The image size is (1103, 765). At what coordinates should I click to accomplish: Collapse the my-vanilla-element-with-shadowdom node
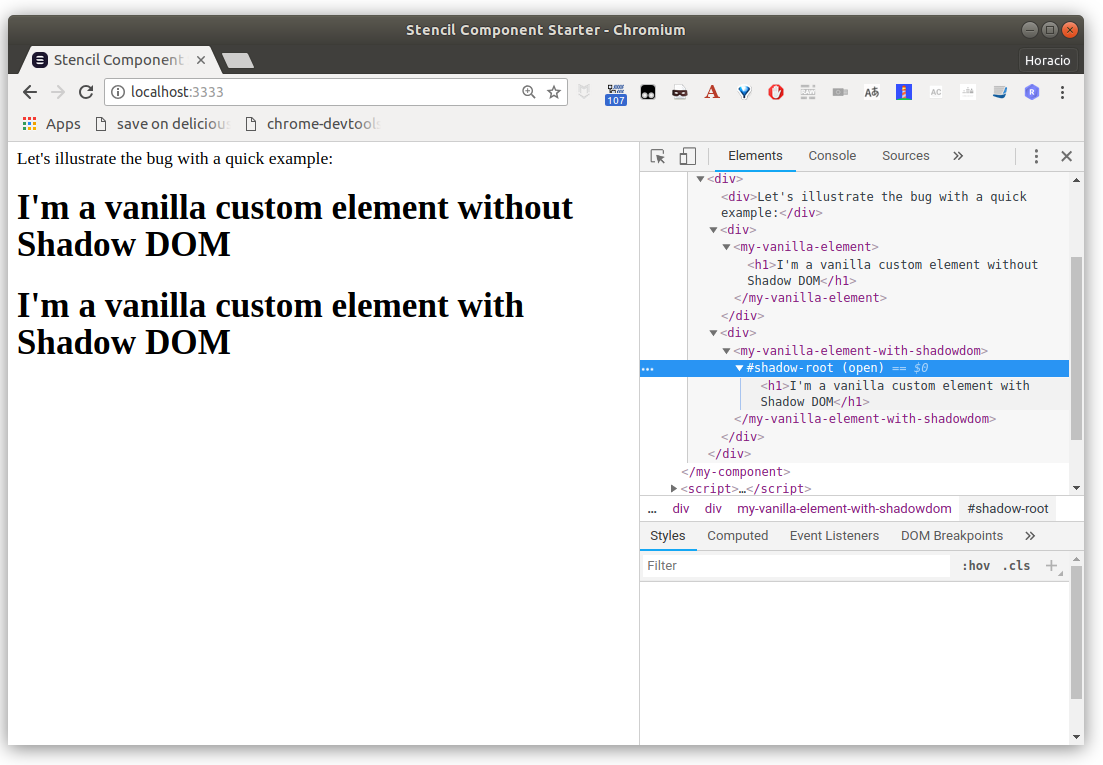[x=727, y=351]
